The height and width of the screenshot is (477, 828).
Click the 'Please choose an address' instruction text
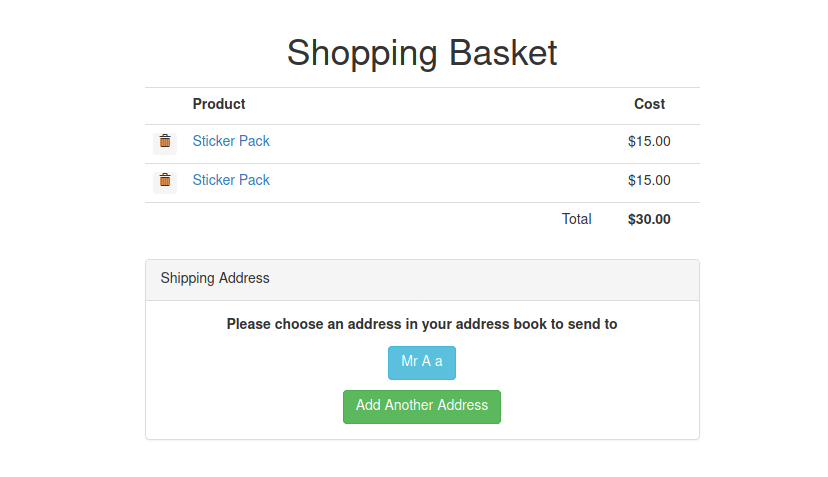tap(422, 324)
